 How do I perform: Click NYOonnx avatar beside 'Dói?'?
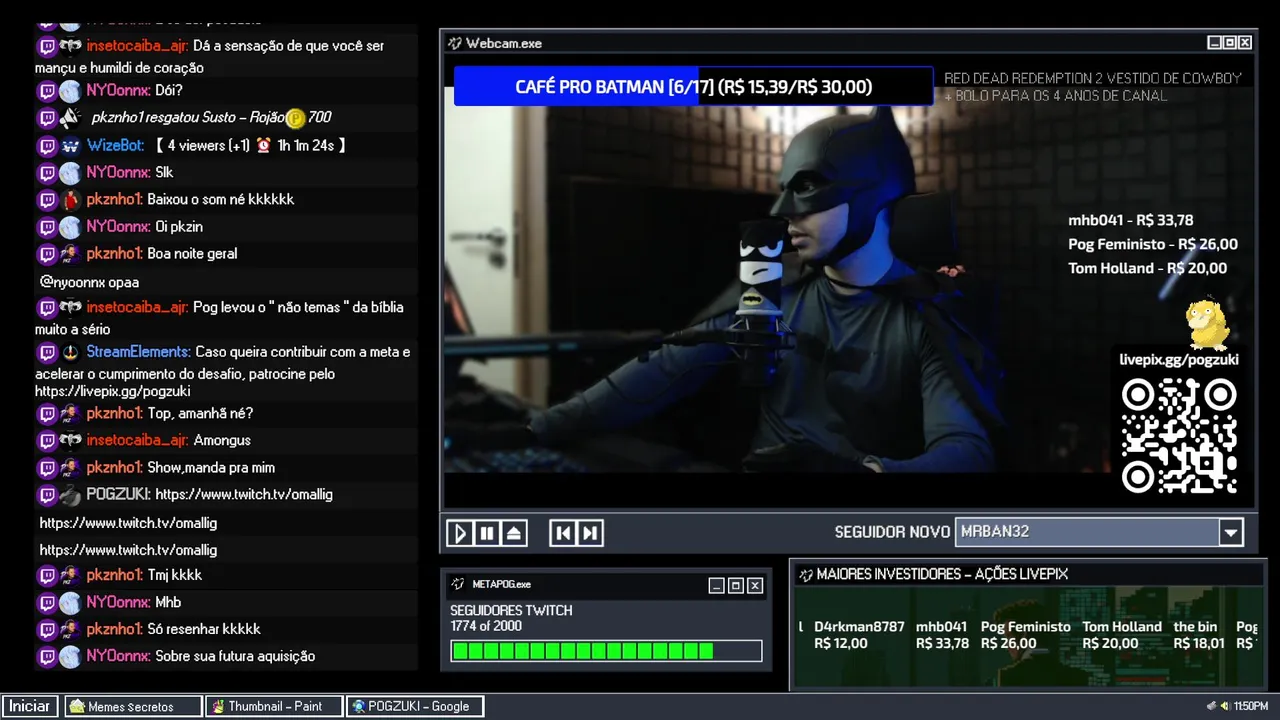[x=70, y=91]
